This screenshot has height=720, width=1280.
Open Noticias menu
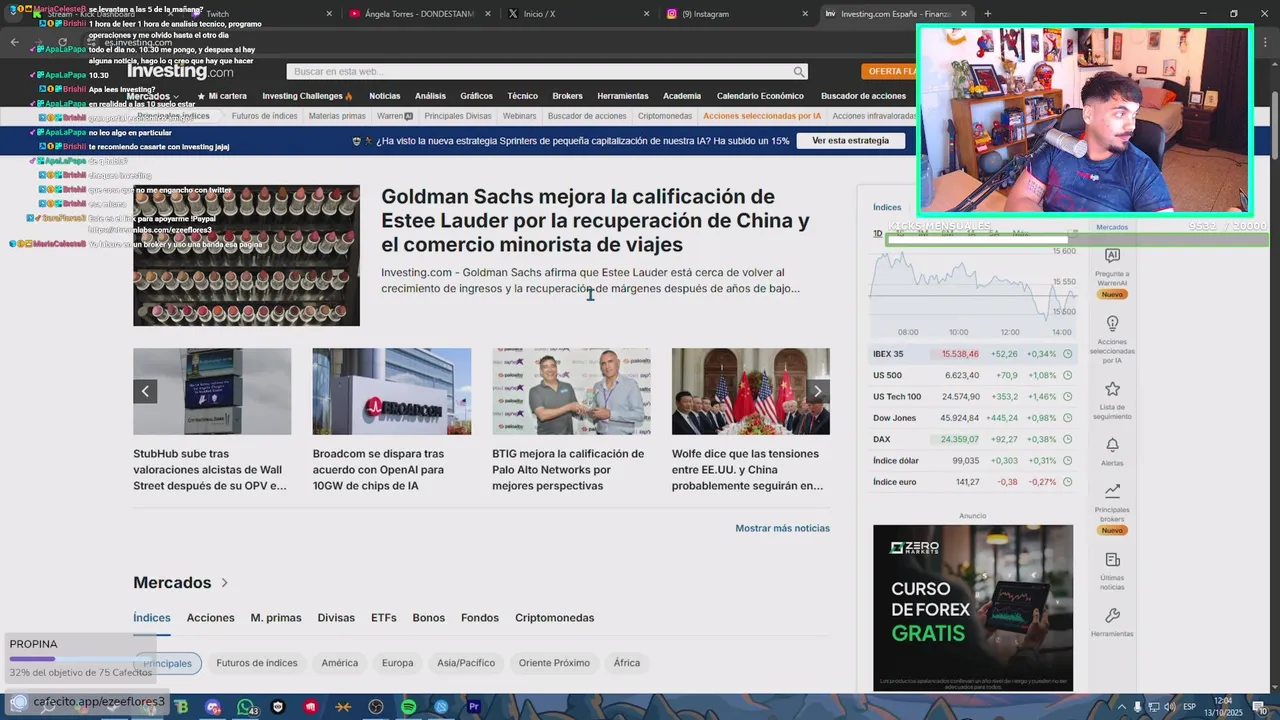tap(384, 96)
